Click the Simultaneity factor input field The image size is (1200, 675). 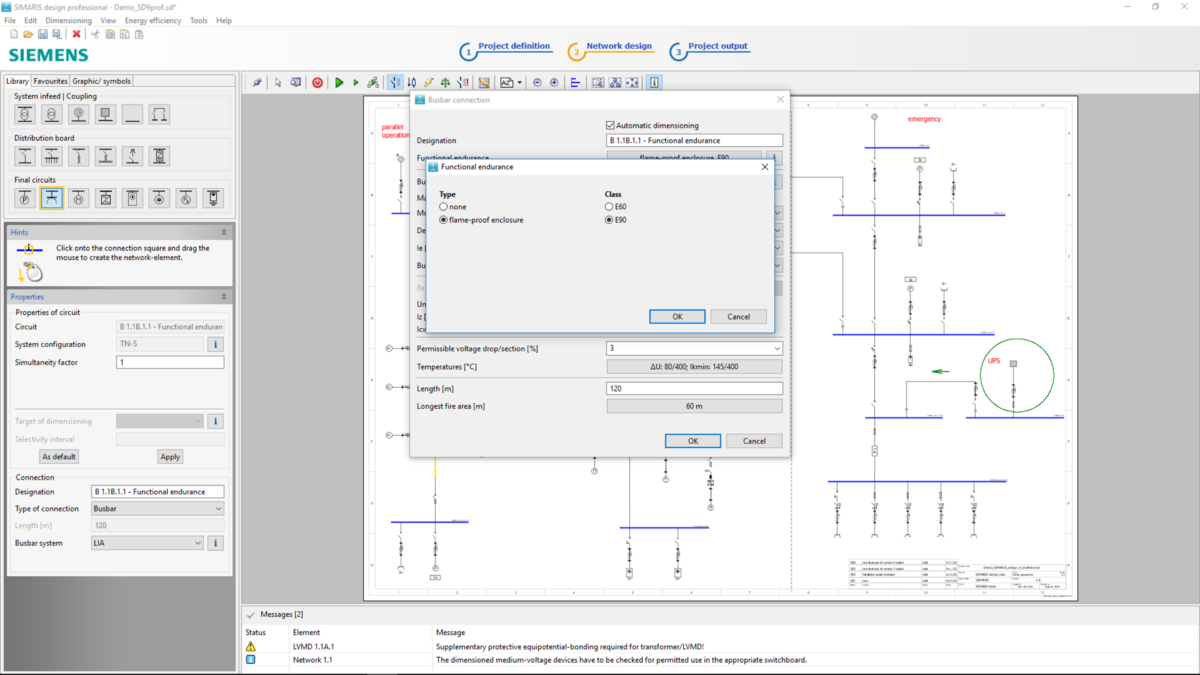coord(170,362)
